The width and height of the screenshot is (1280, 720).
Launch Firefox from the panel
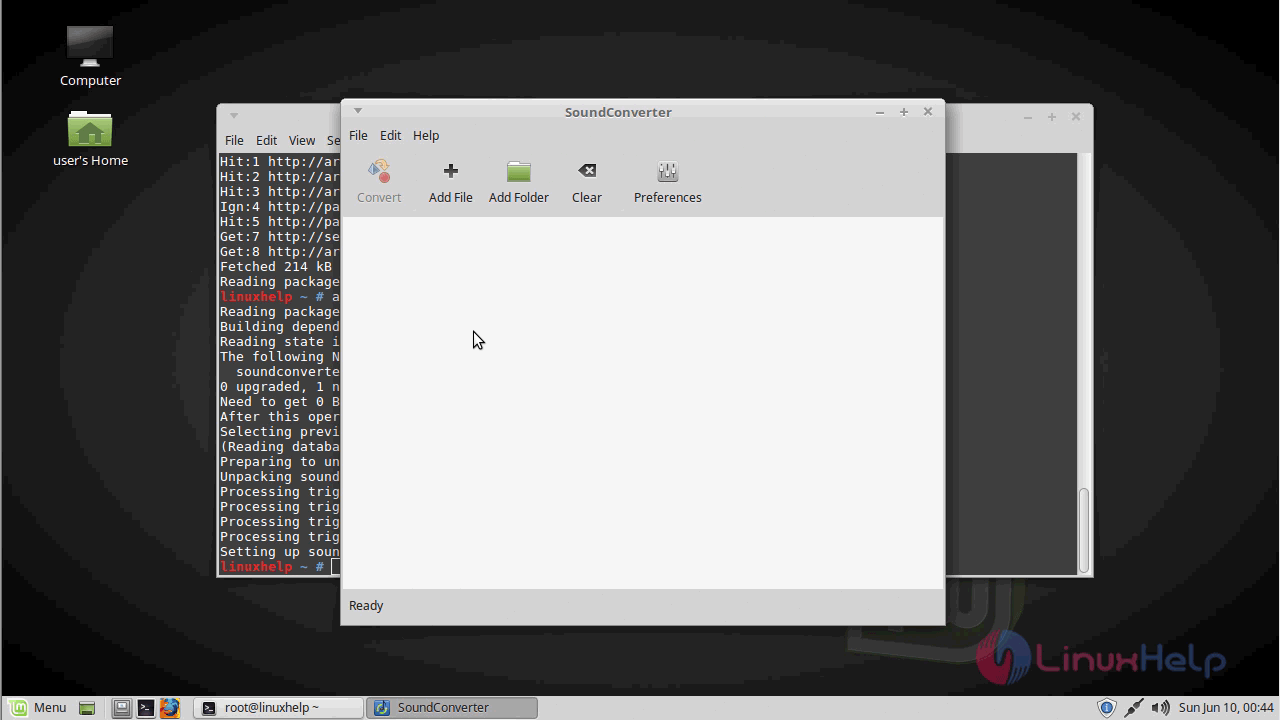click(x=169, y=708)
